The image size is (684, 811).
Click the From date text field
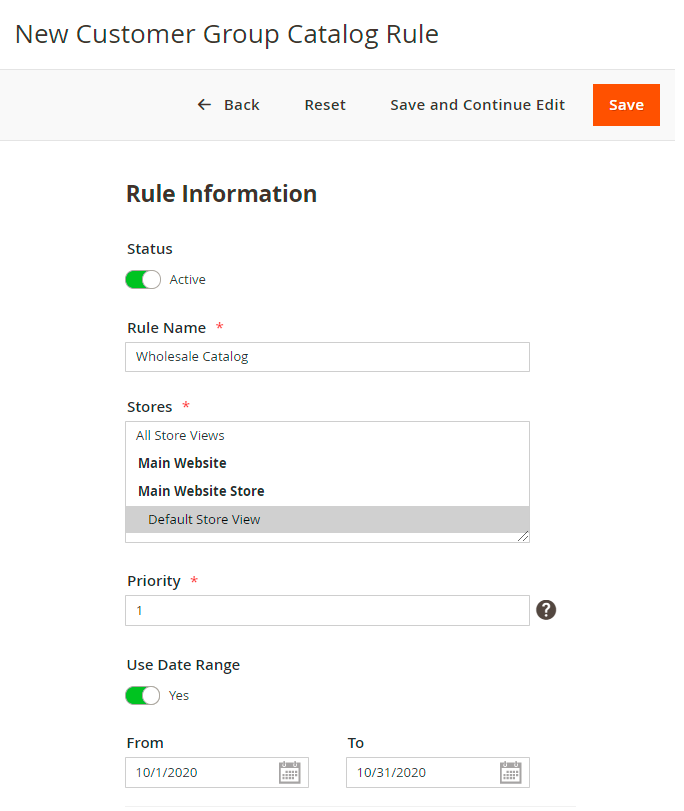(x=200, y=772)
